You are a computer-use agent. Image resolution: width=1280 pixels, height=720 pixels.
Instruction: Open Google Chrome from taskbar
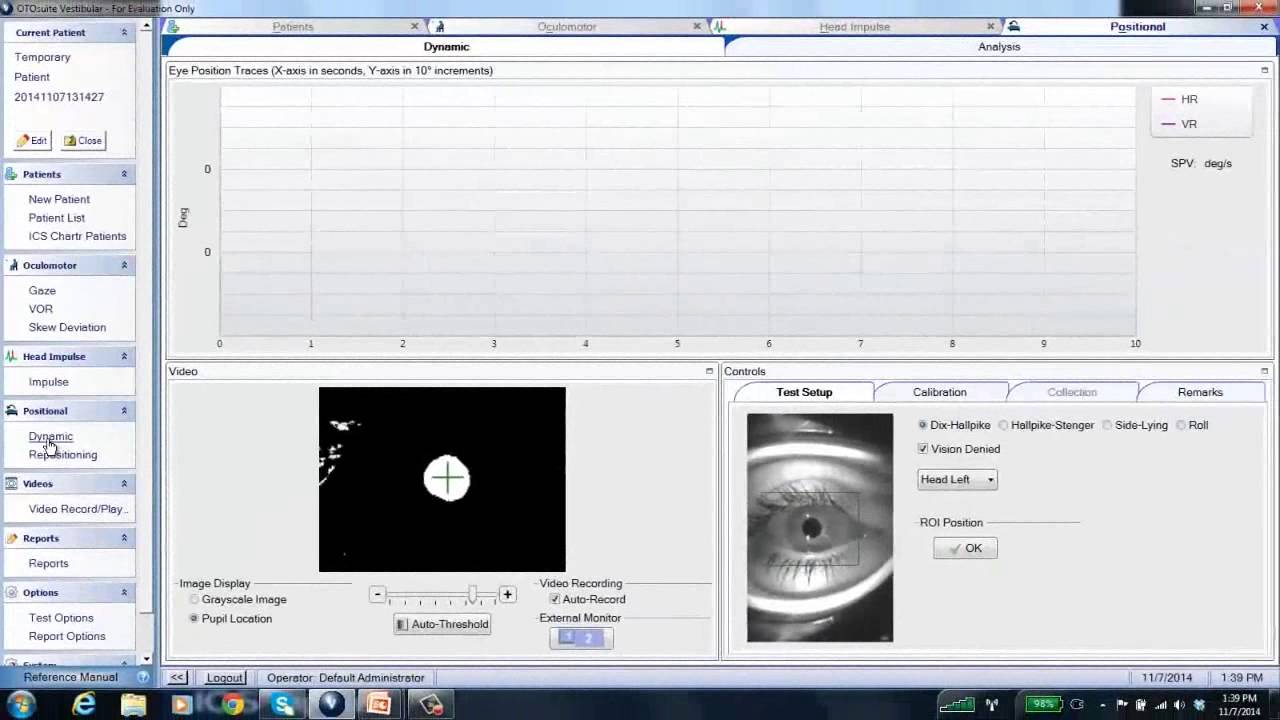pyautogui.click(x=233, y=705)
